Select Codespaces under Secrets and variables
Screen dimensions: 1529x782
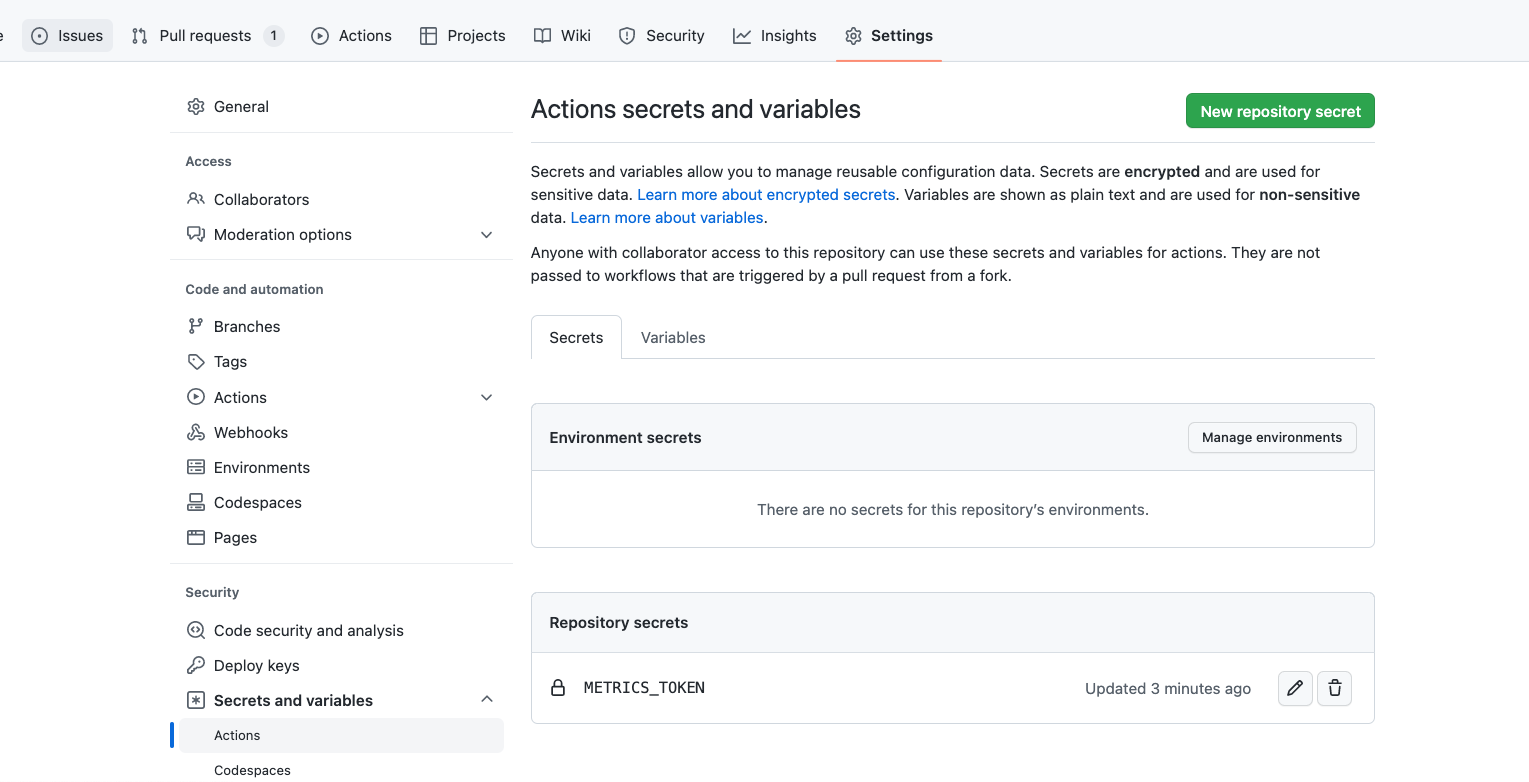tap(341, 770)
